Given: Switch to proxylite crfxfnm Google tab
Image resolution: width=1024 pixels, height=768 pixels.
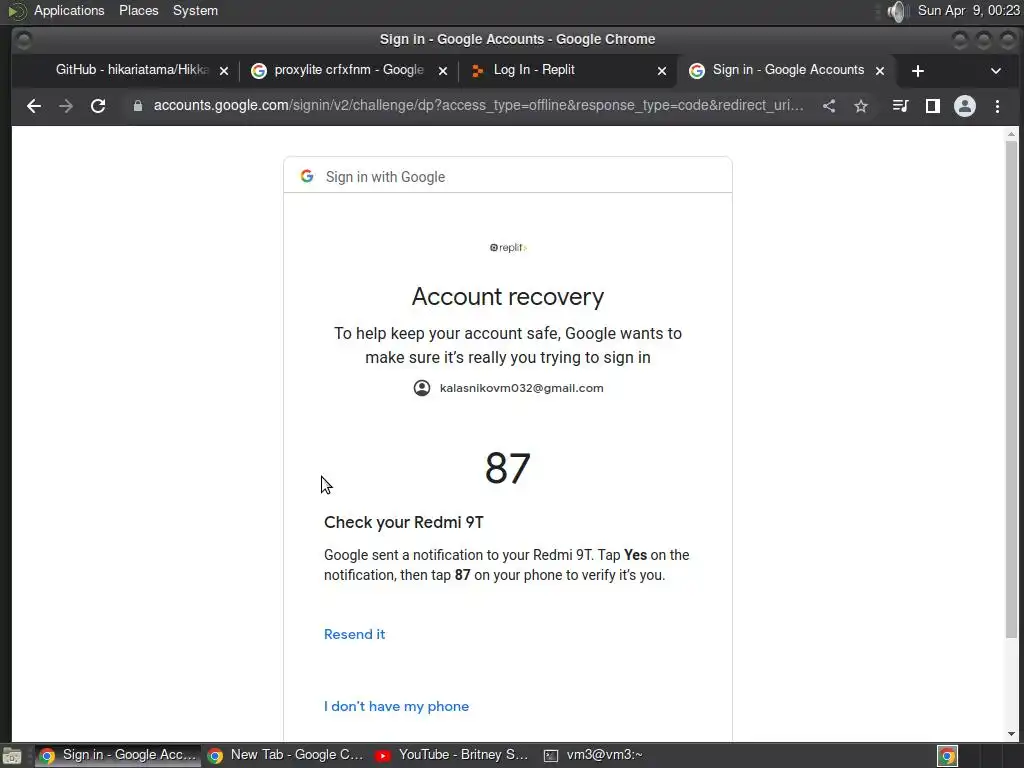Looking at the screenshot, I should 349,70.
